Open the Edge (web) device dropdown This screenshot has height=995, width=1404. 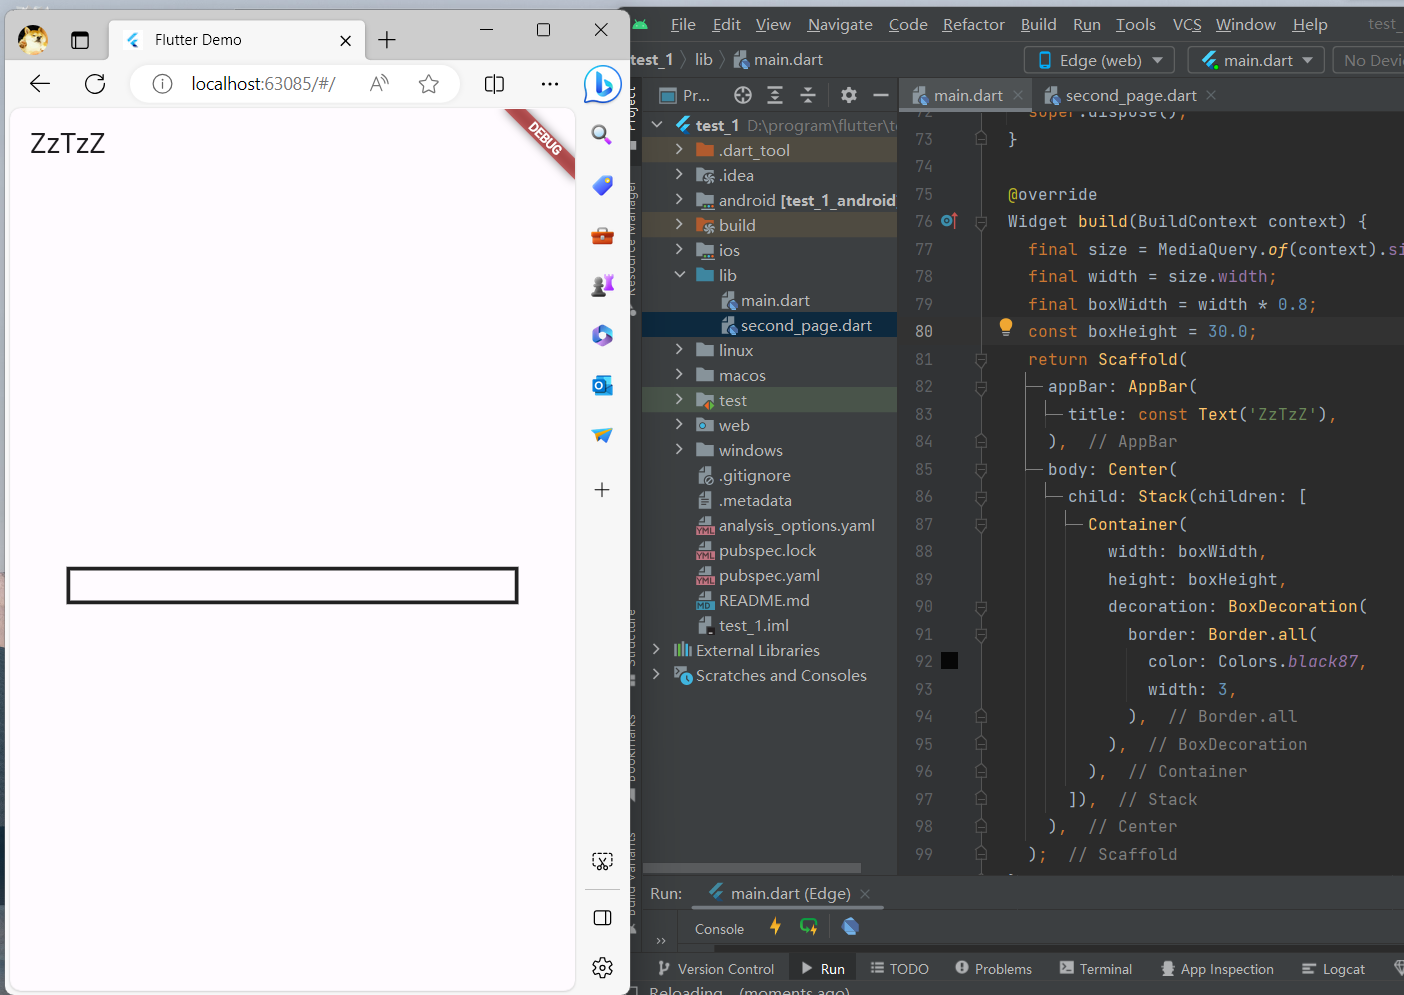(x=1099, y=60)
